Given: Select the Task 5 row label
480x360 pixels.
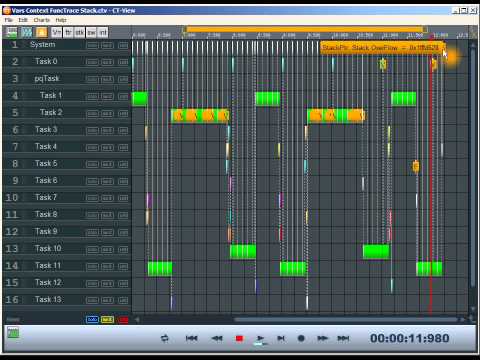Looking at the screenshot, I should click(46, 164).
